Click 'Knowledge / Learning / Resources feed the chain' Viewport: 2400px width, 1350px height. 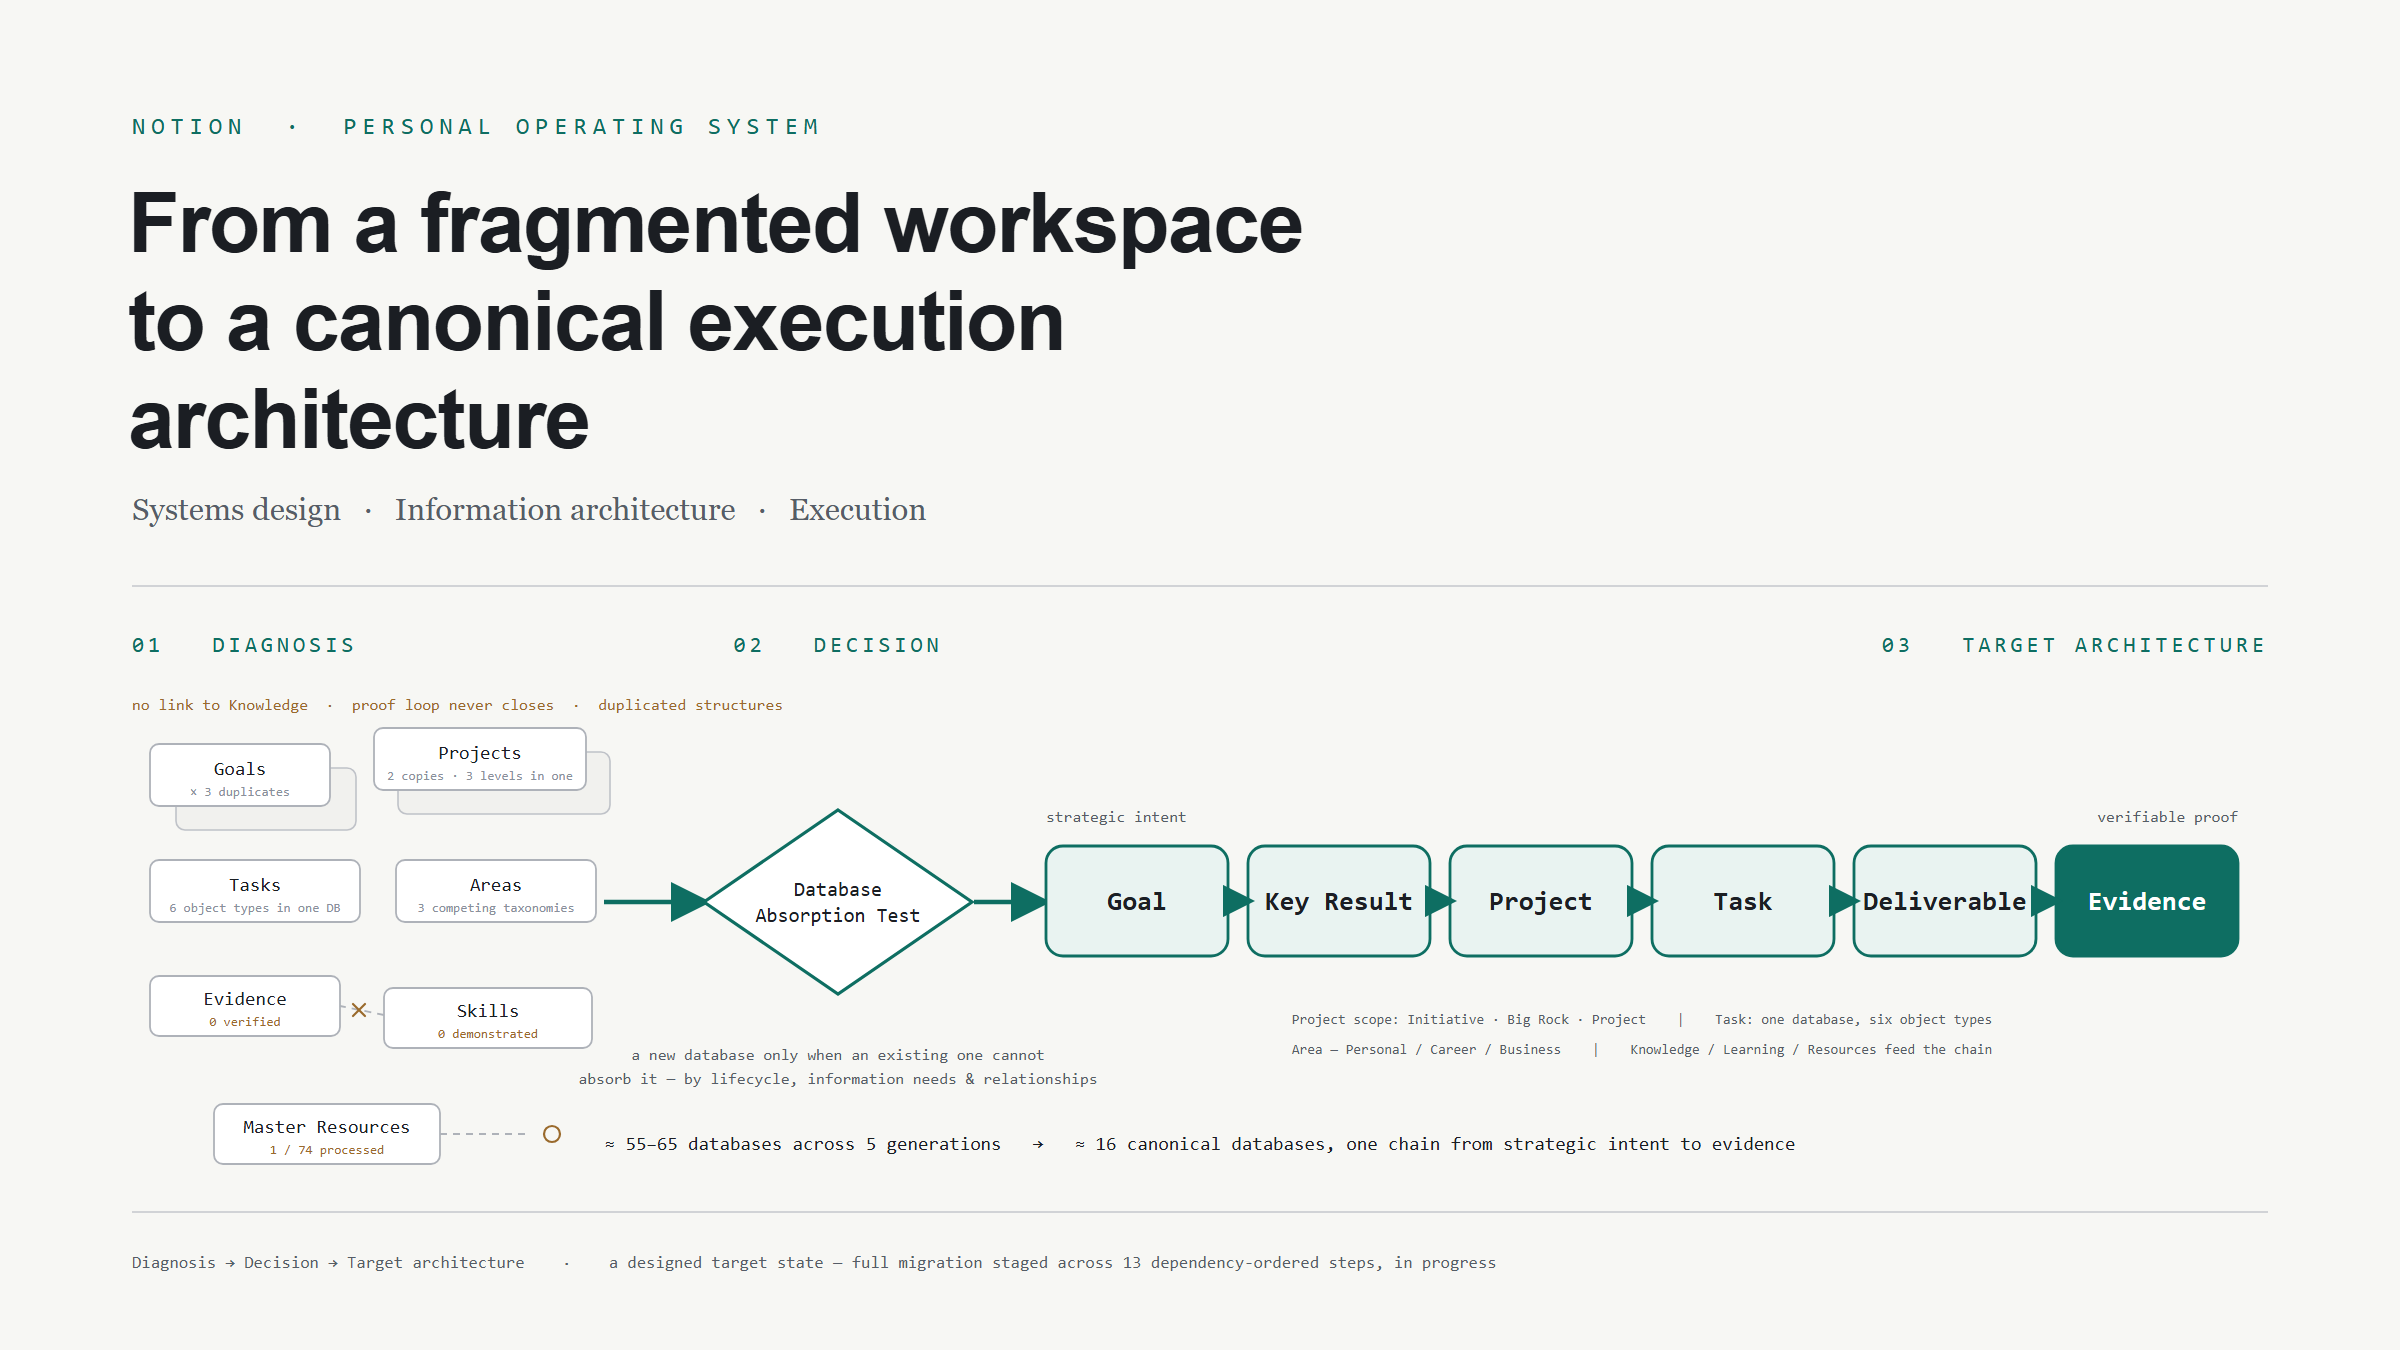click(1811, 1050)
